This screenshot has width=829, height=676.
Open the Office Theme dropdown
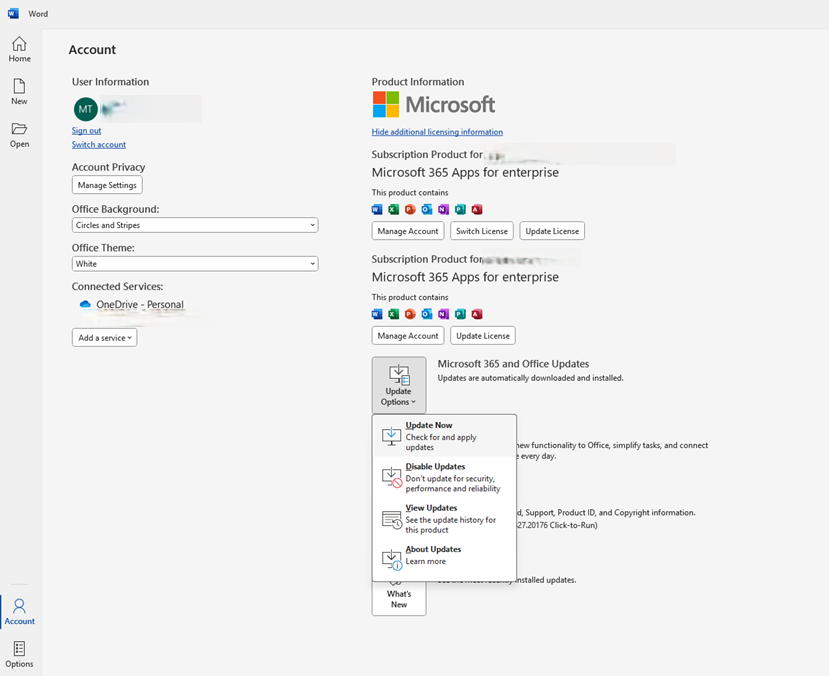coord(195,264)
